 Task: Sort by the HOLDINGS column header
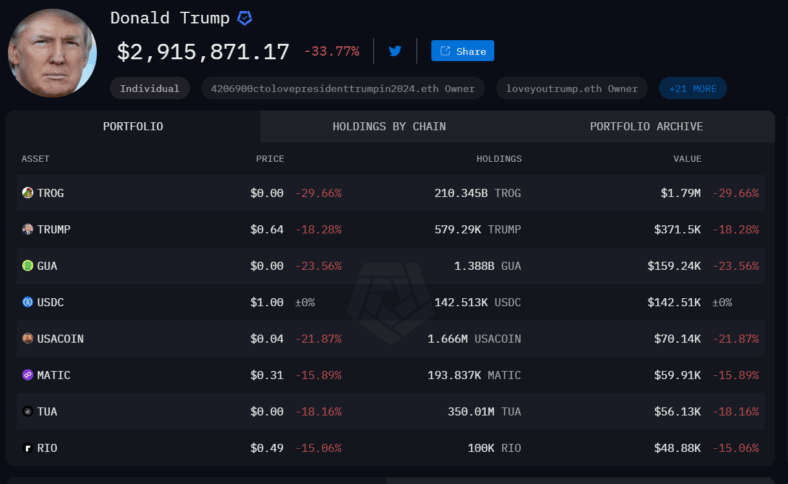(x=499, y=159)
